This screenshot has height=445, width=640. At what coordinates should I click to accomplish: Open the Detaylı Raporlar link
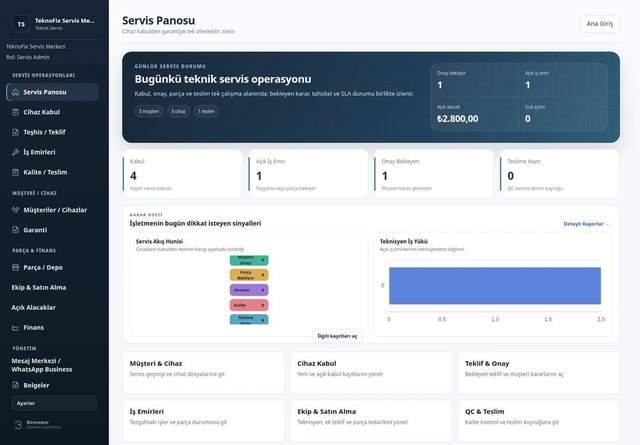point(586,224)
